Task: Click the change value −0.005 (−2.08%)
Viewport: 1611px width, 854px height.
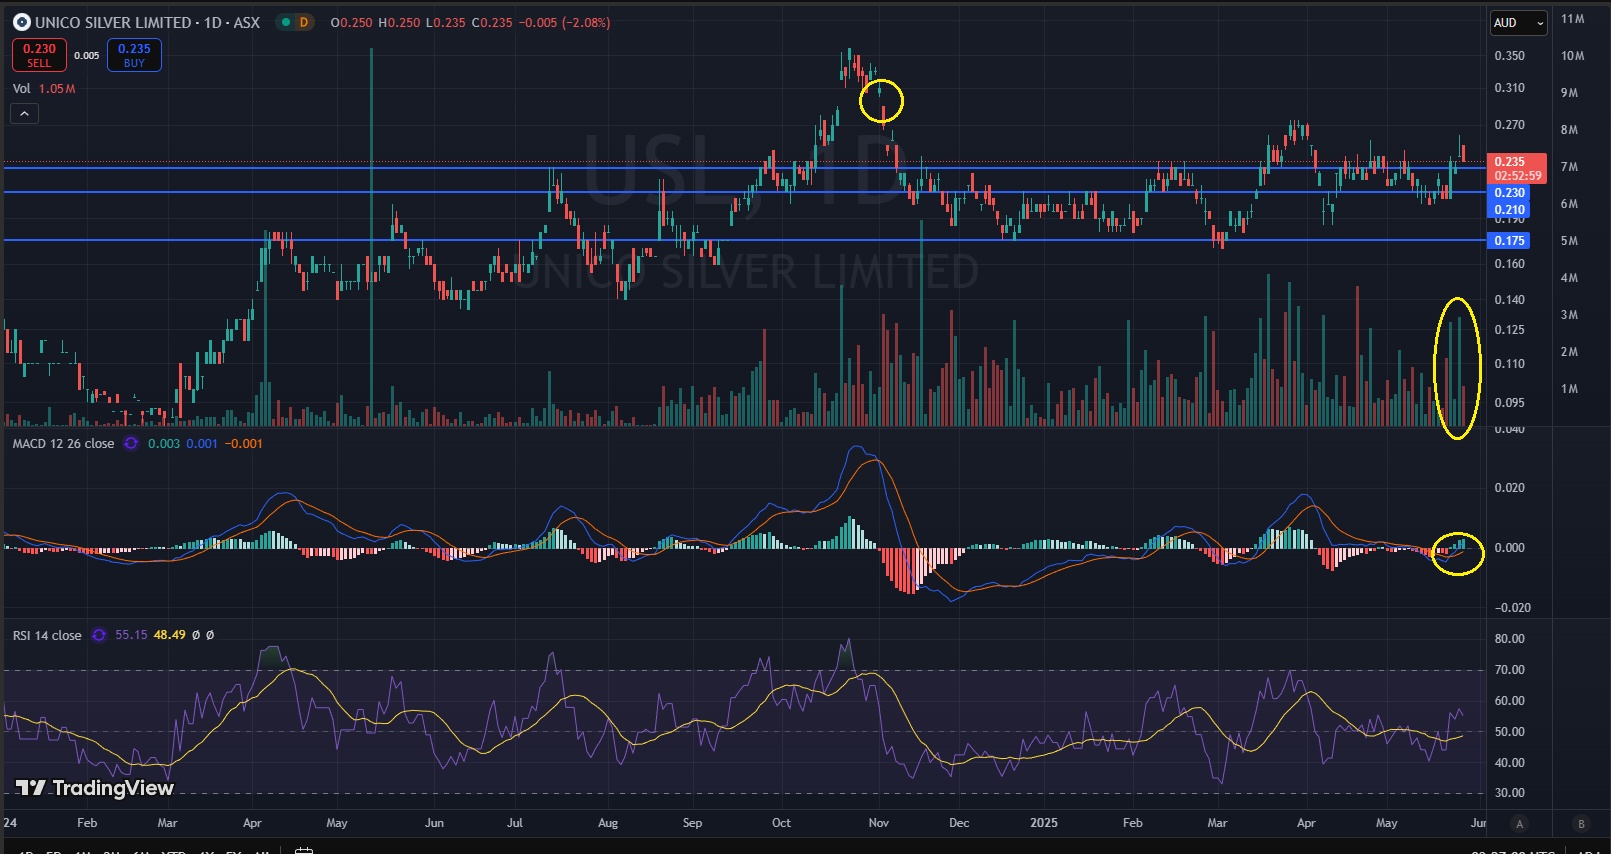Action: (x=565, y=23)
